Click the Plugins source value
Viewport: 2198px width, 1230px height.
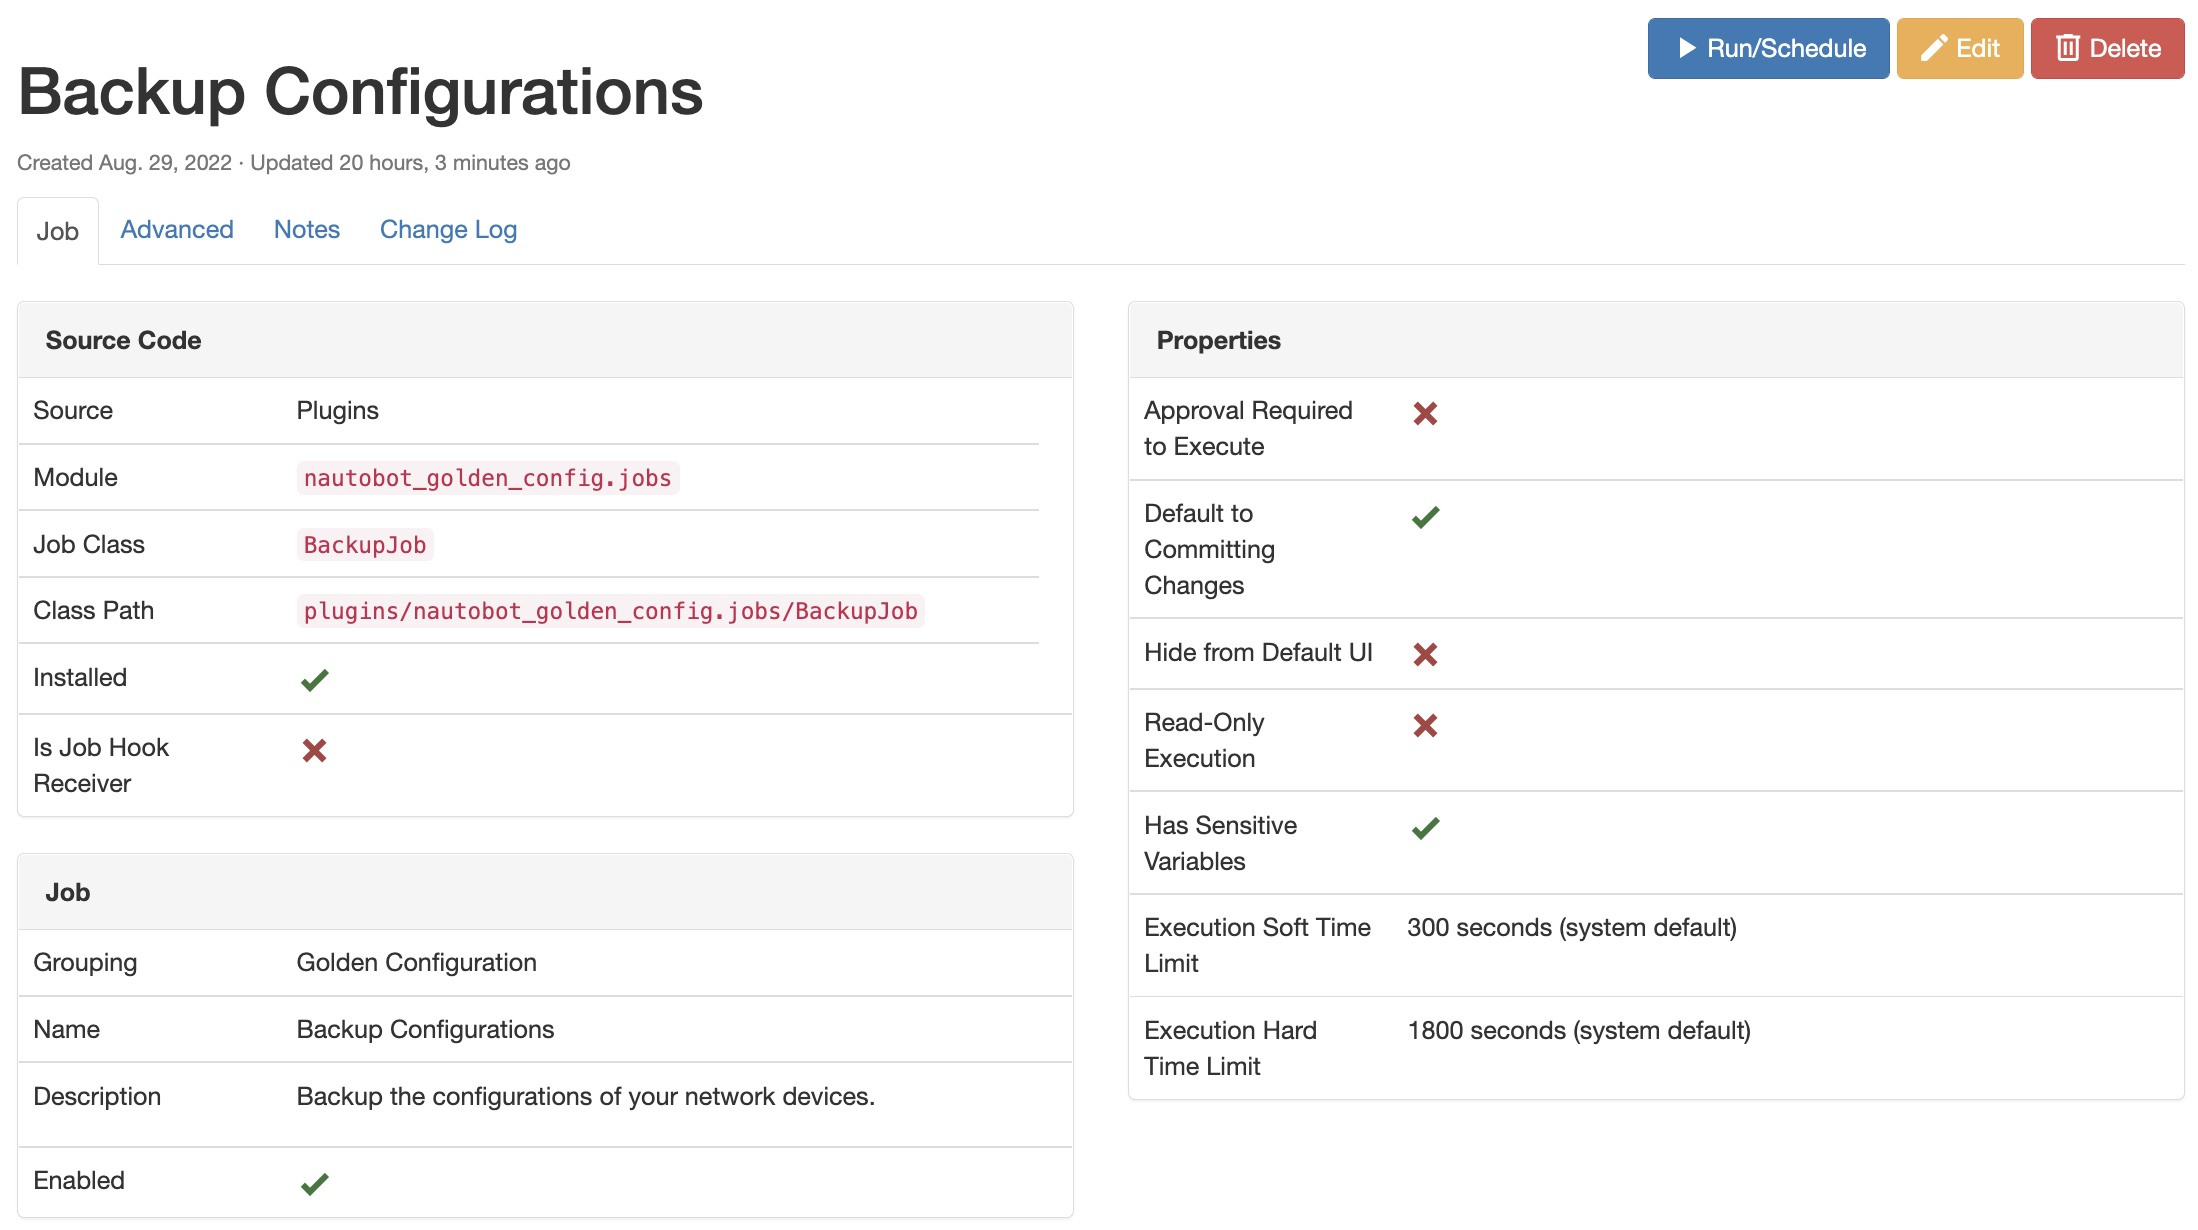click(338, 411)
